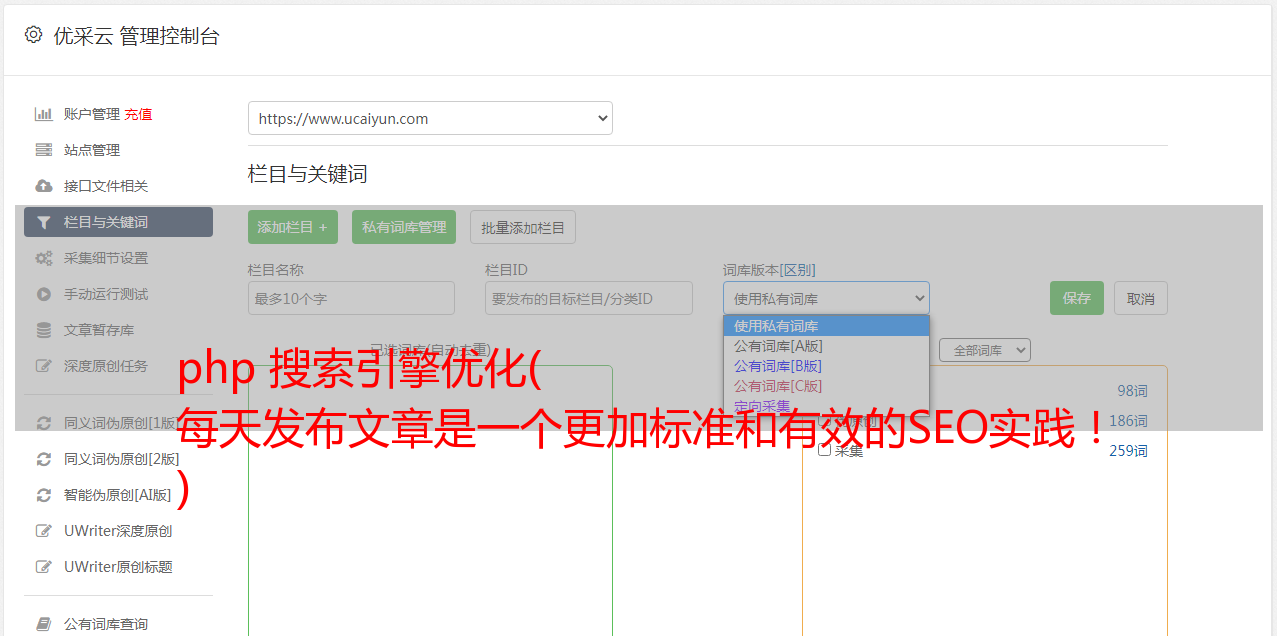
Task: Click the 取消 button
Action: 1141,298
